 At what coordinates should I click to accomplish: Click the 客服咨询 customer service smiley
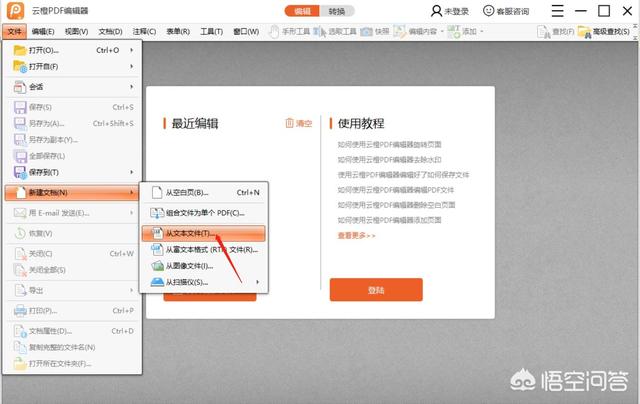(506, 11)
